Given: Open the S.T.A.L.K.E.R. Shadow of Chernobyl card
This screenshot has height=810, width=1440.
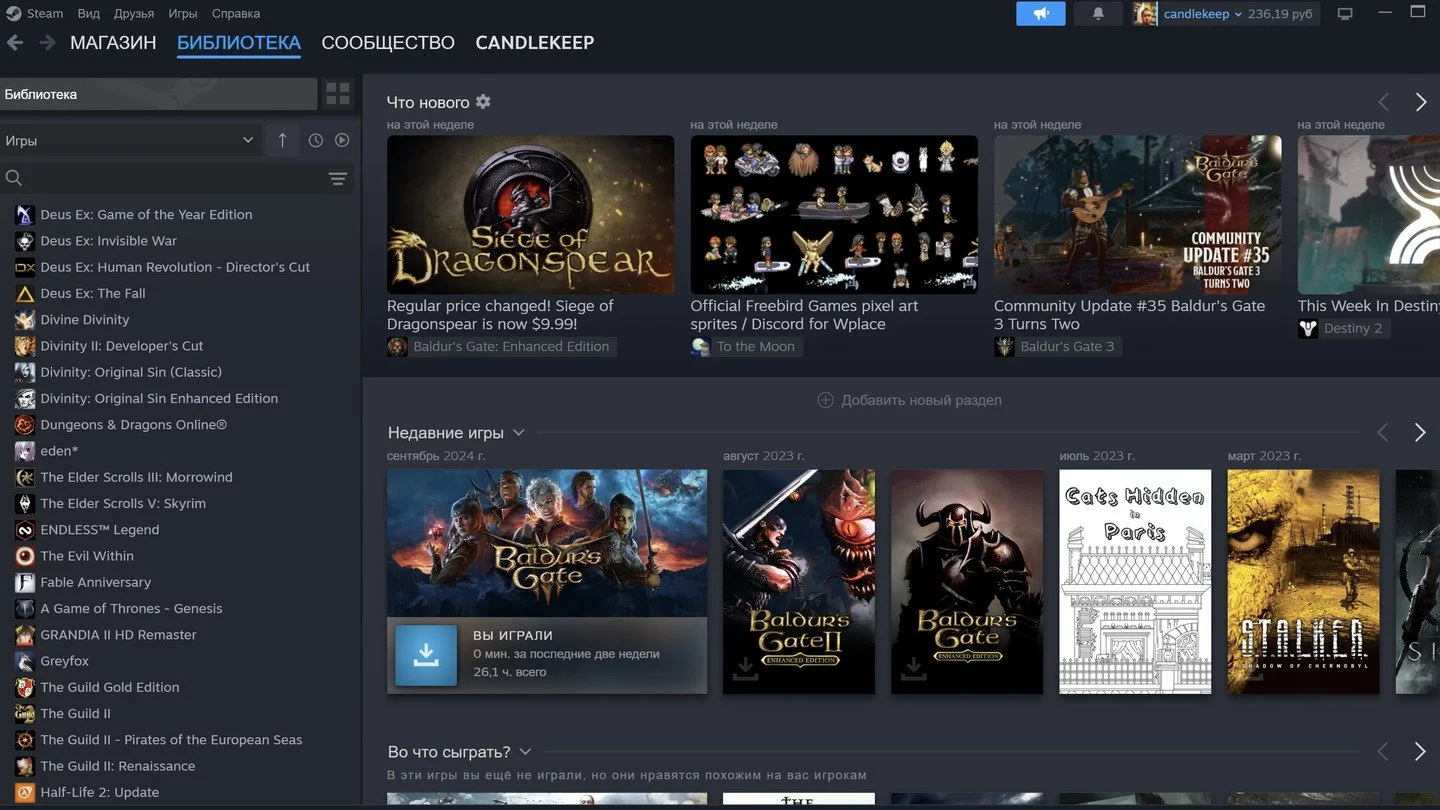Looking at the screenshot, I should [1303, 582].
